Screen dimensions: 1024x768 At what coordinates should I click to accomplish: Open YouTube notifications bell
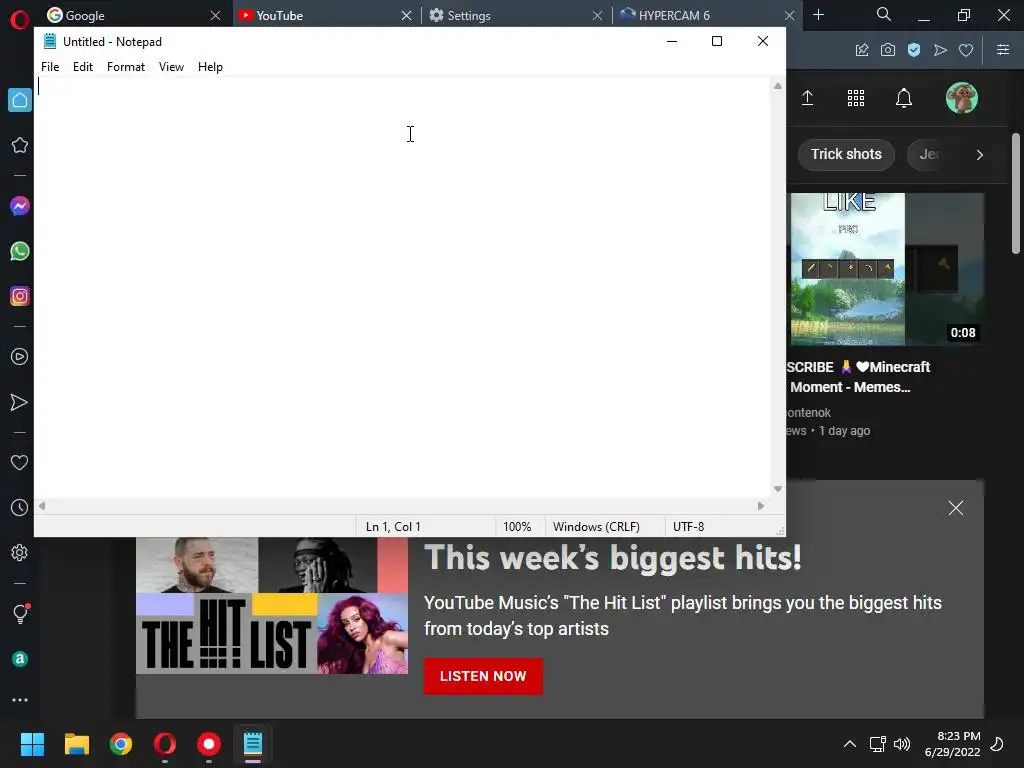pyautogui.click(x=904, y=98)
